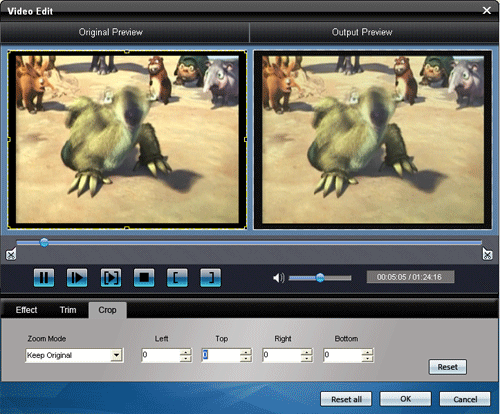Increase the Bottom crop value
Screen dimensions: 500x414
pos(368,352)
